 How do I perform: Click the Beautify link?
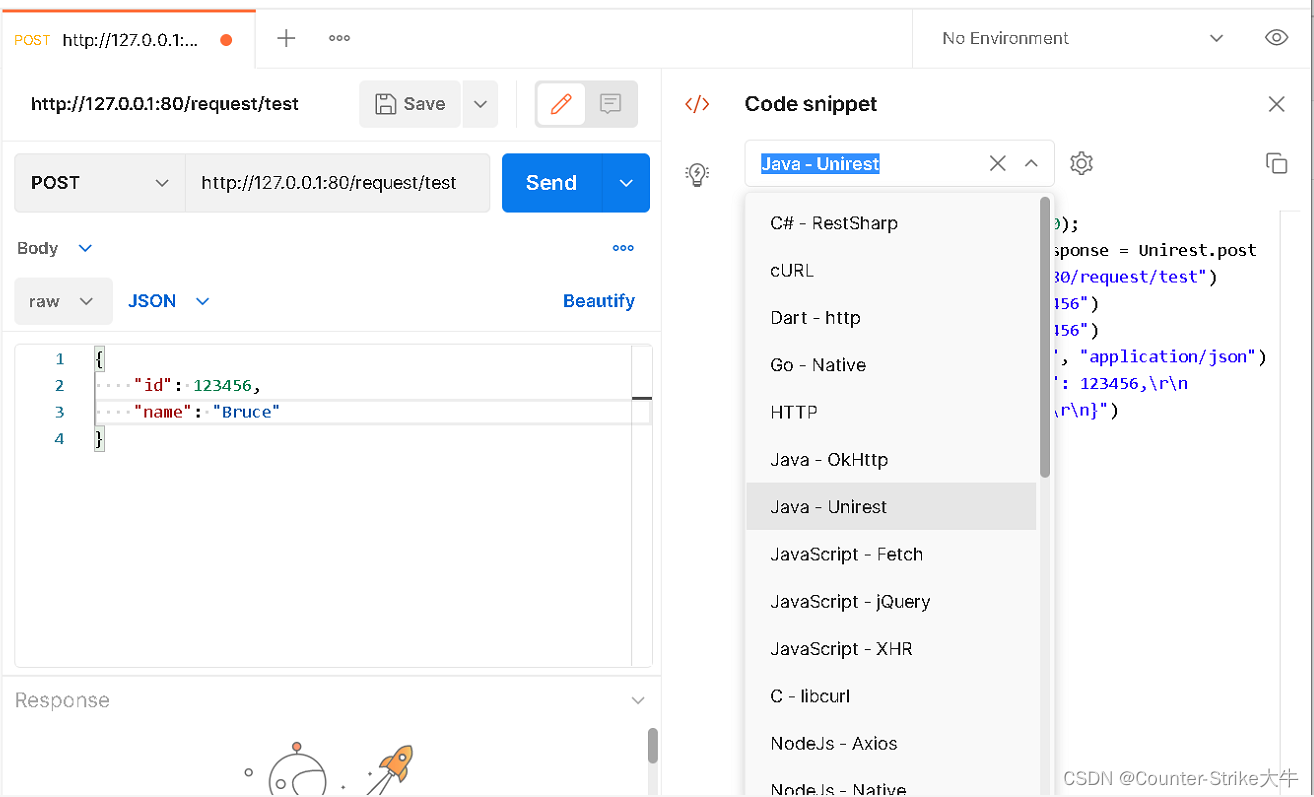coord(599,301)
